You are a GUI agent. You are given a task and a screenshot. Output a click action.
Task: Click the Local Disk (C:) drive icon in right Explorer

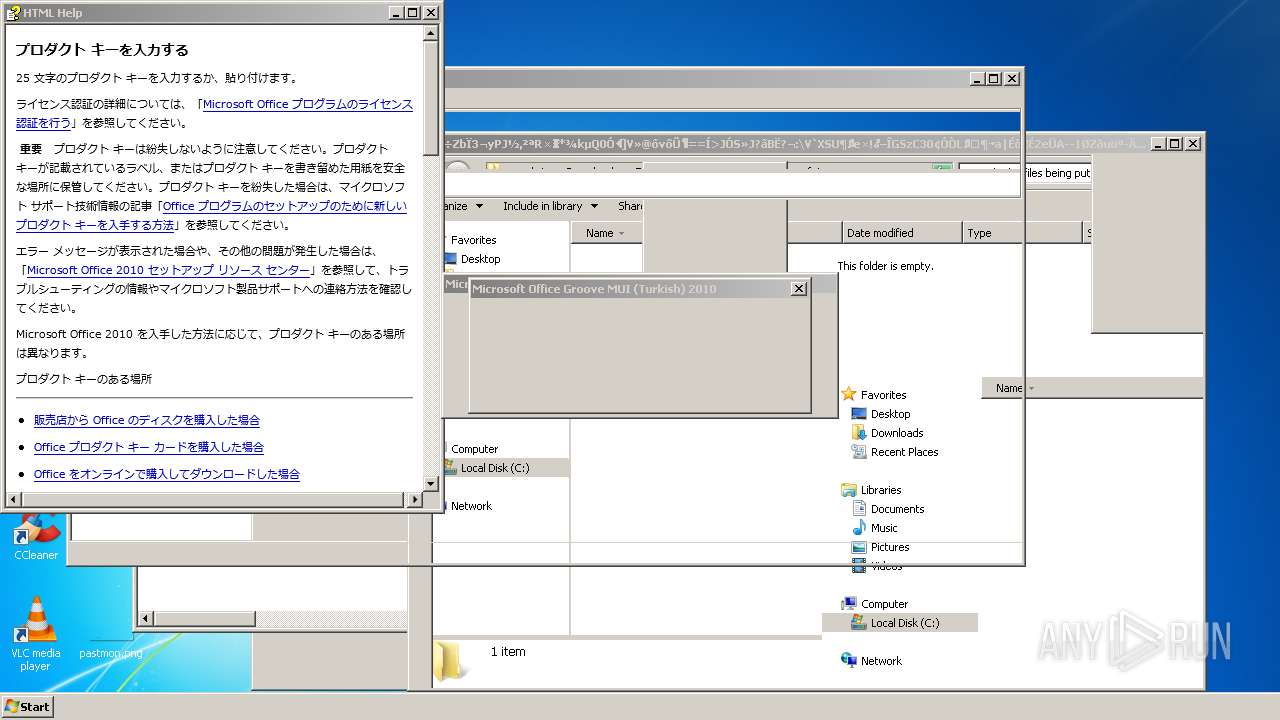(x=859, y=623)
